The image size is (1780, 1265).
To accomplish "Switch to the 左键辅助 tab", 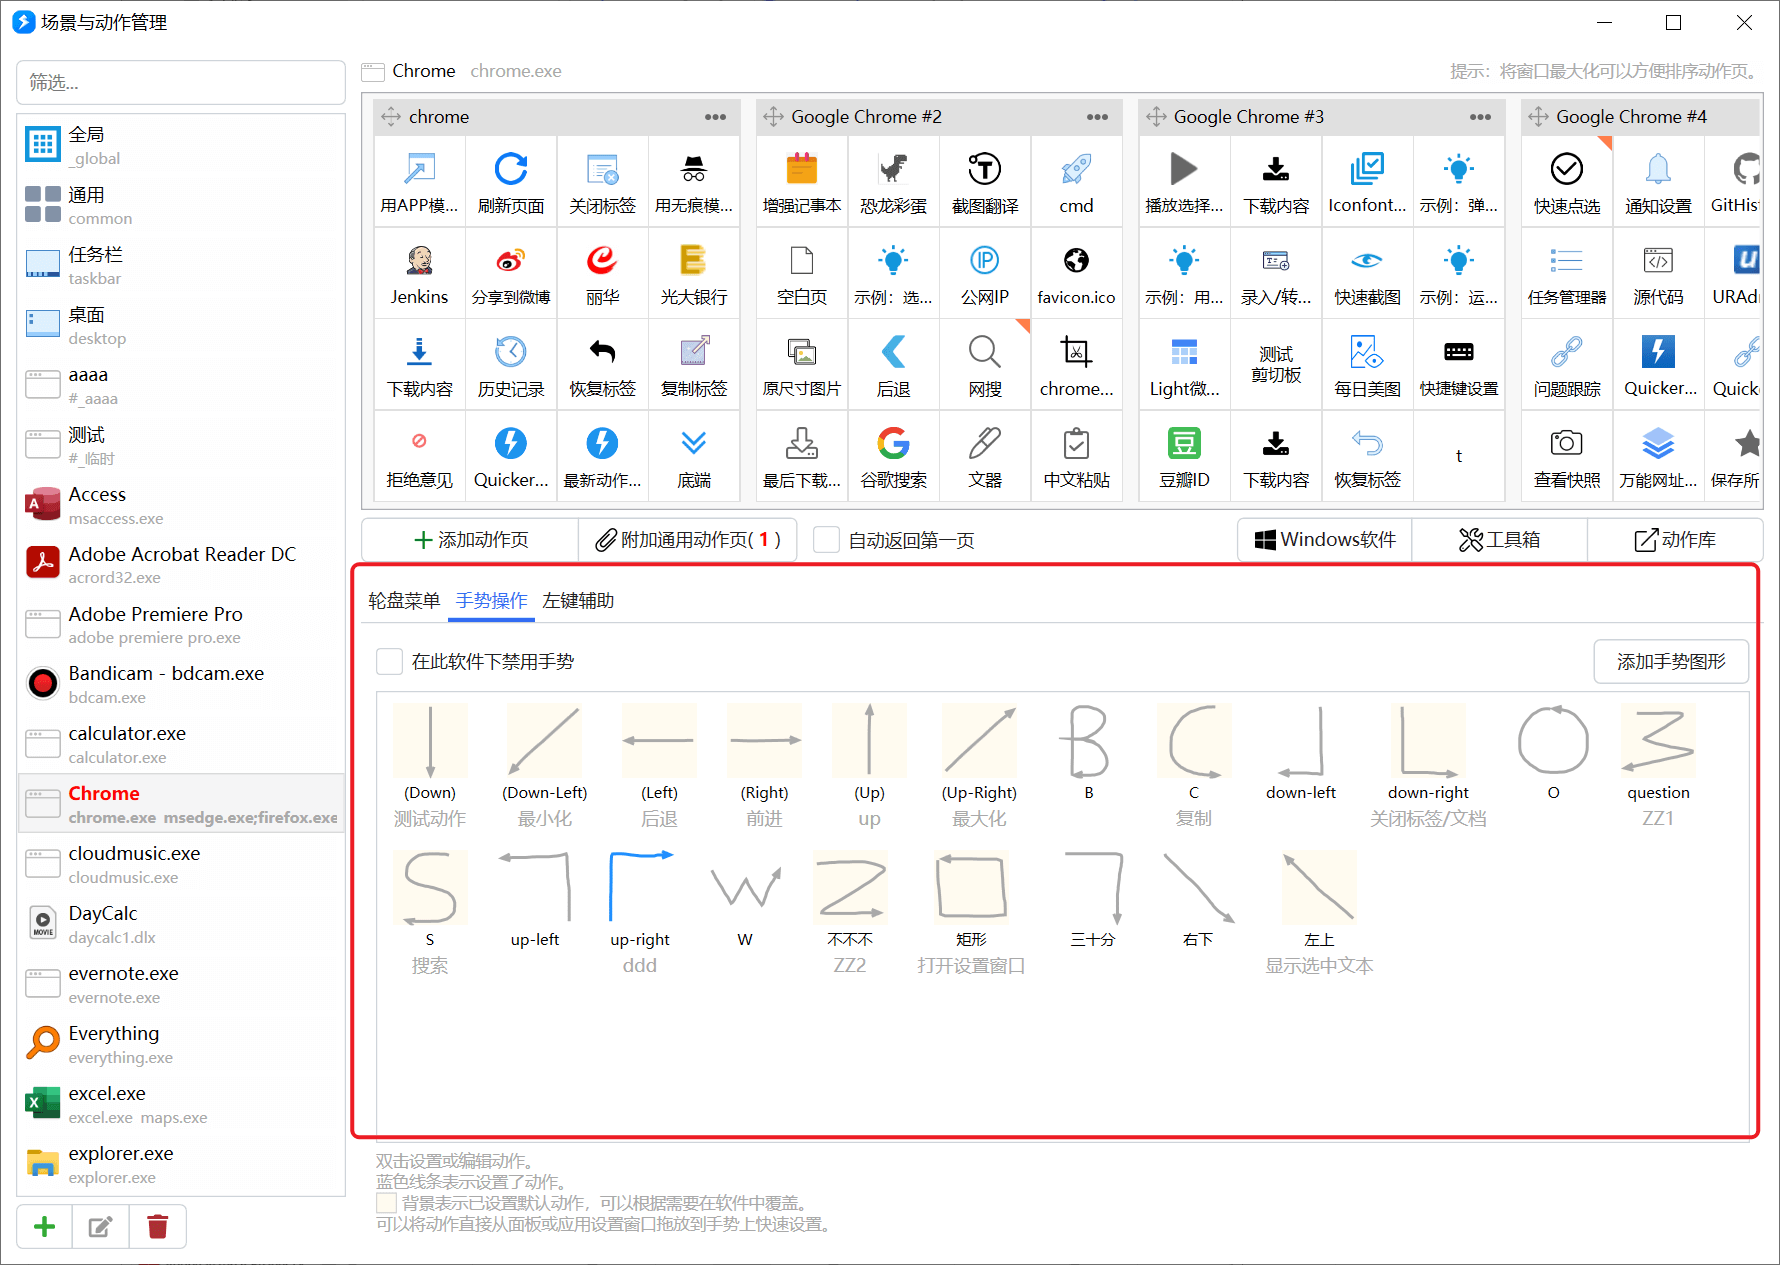I will (x=578, y=600).
